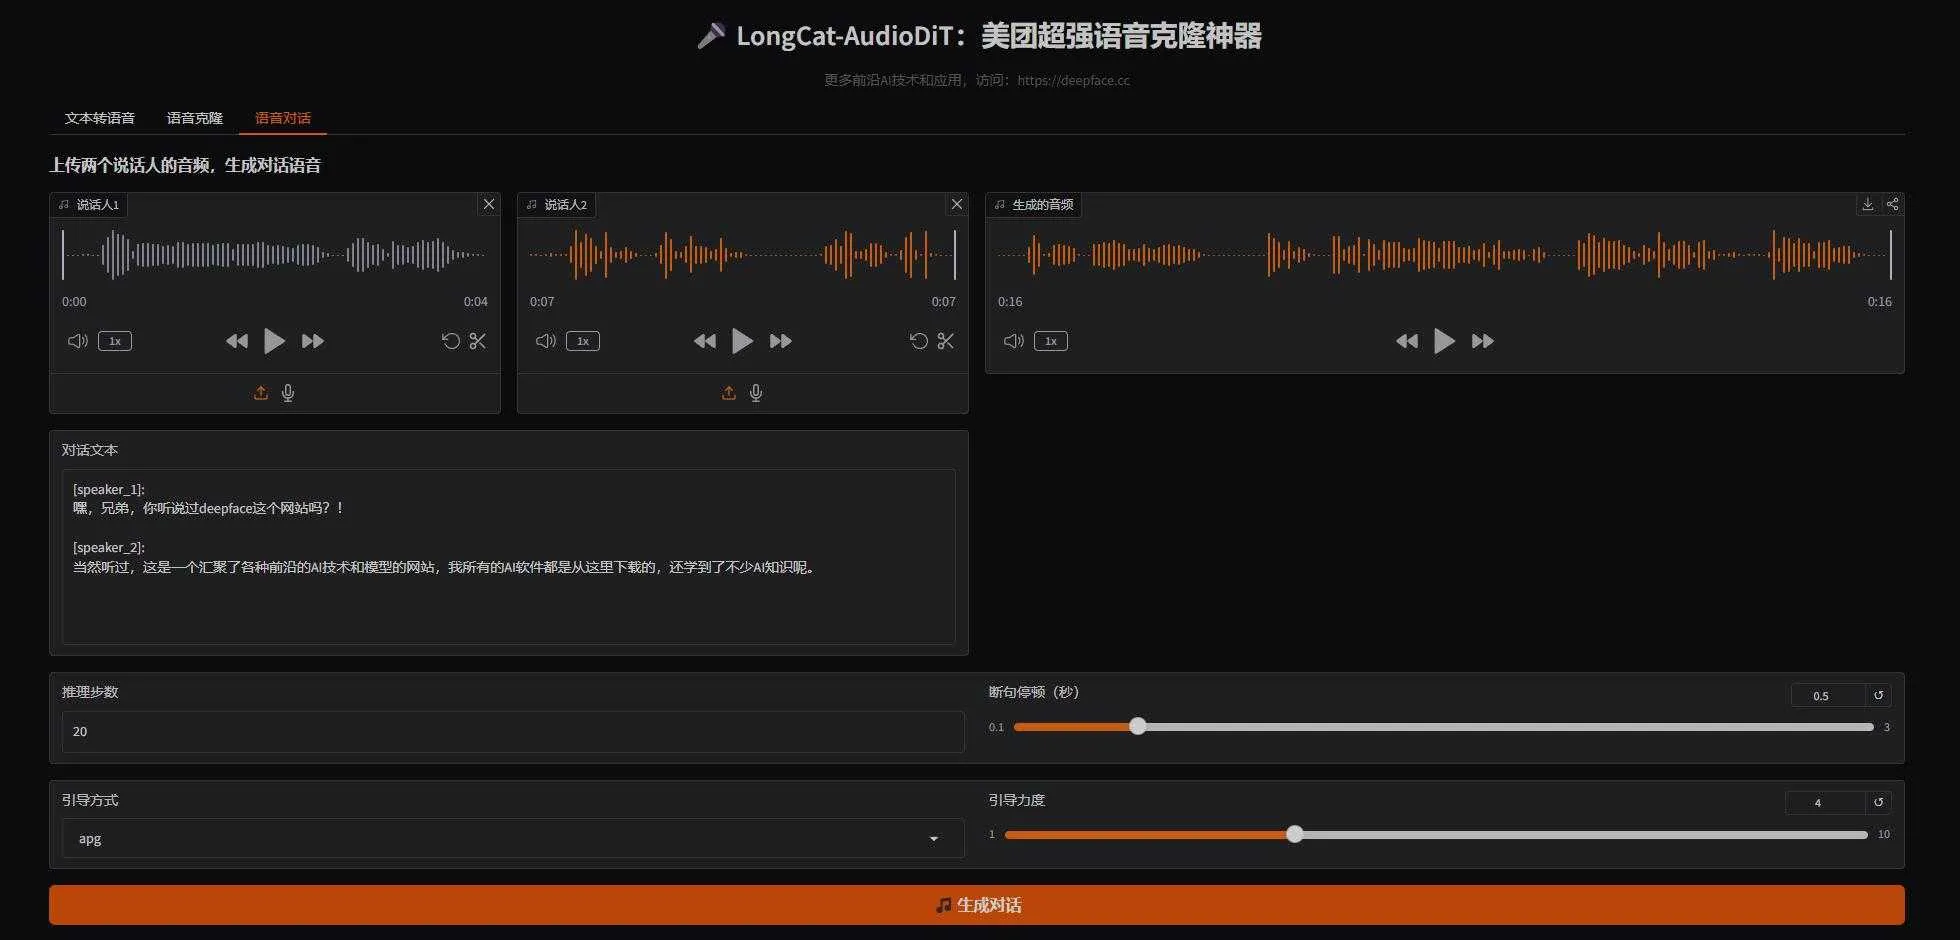Mute 说话人1 with the speaker icon

pyautogui.click(x=77, y=341)
